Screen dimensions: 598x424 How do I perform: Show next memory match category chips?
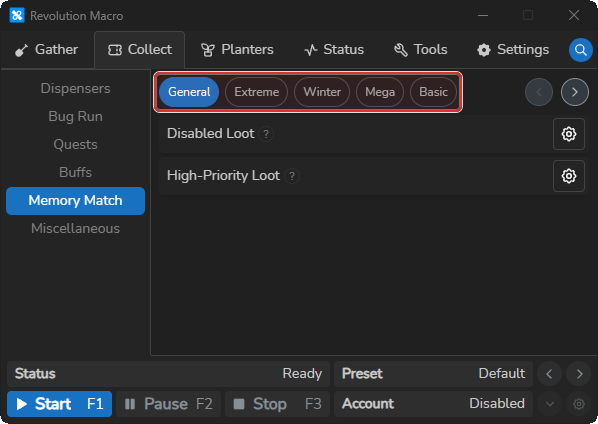(x=575, y=92)
